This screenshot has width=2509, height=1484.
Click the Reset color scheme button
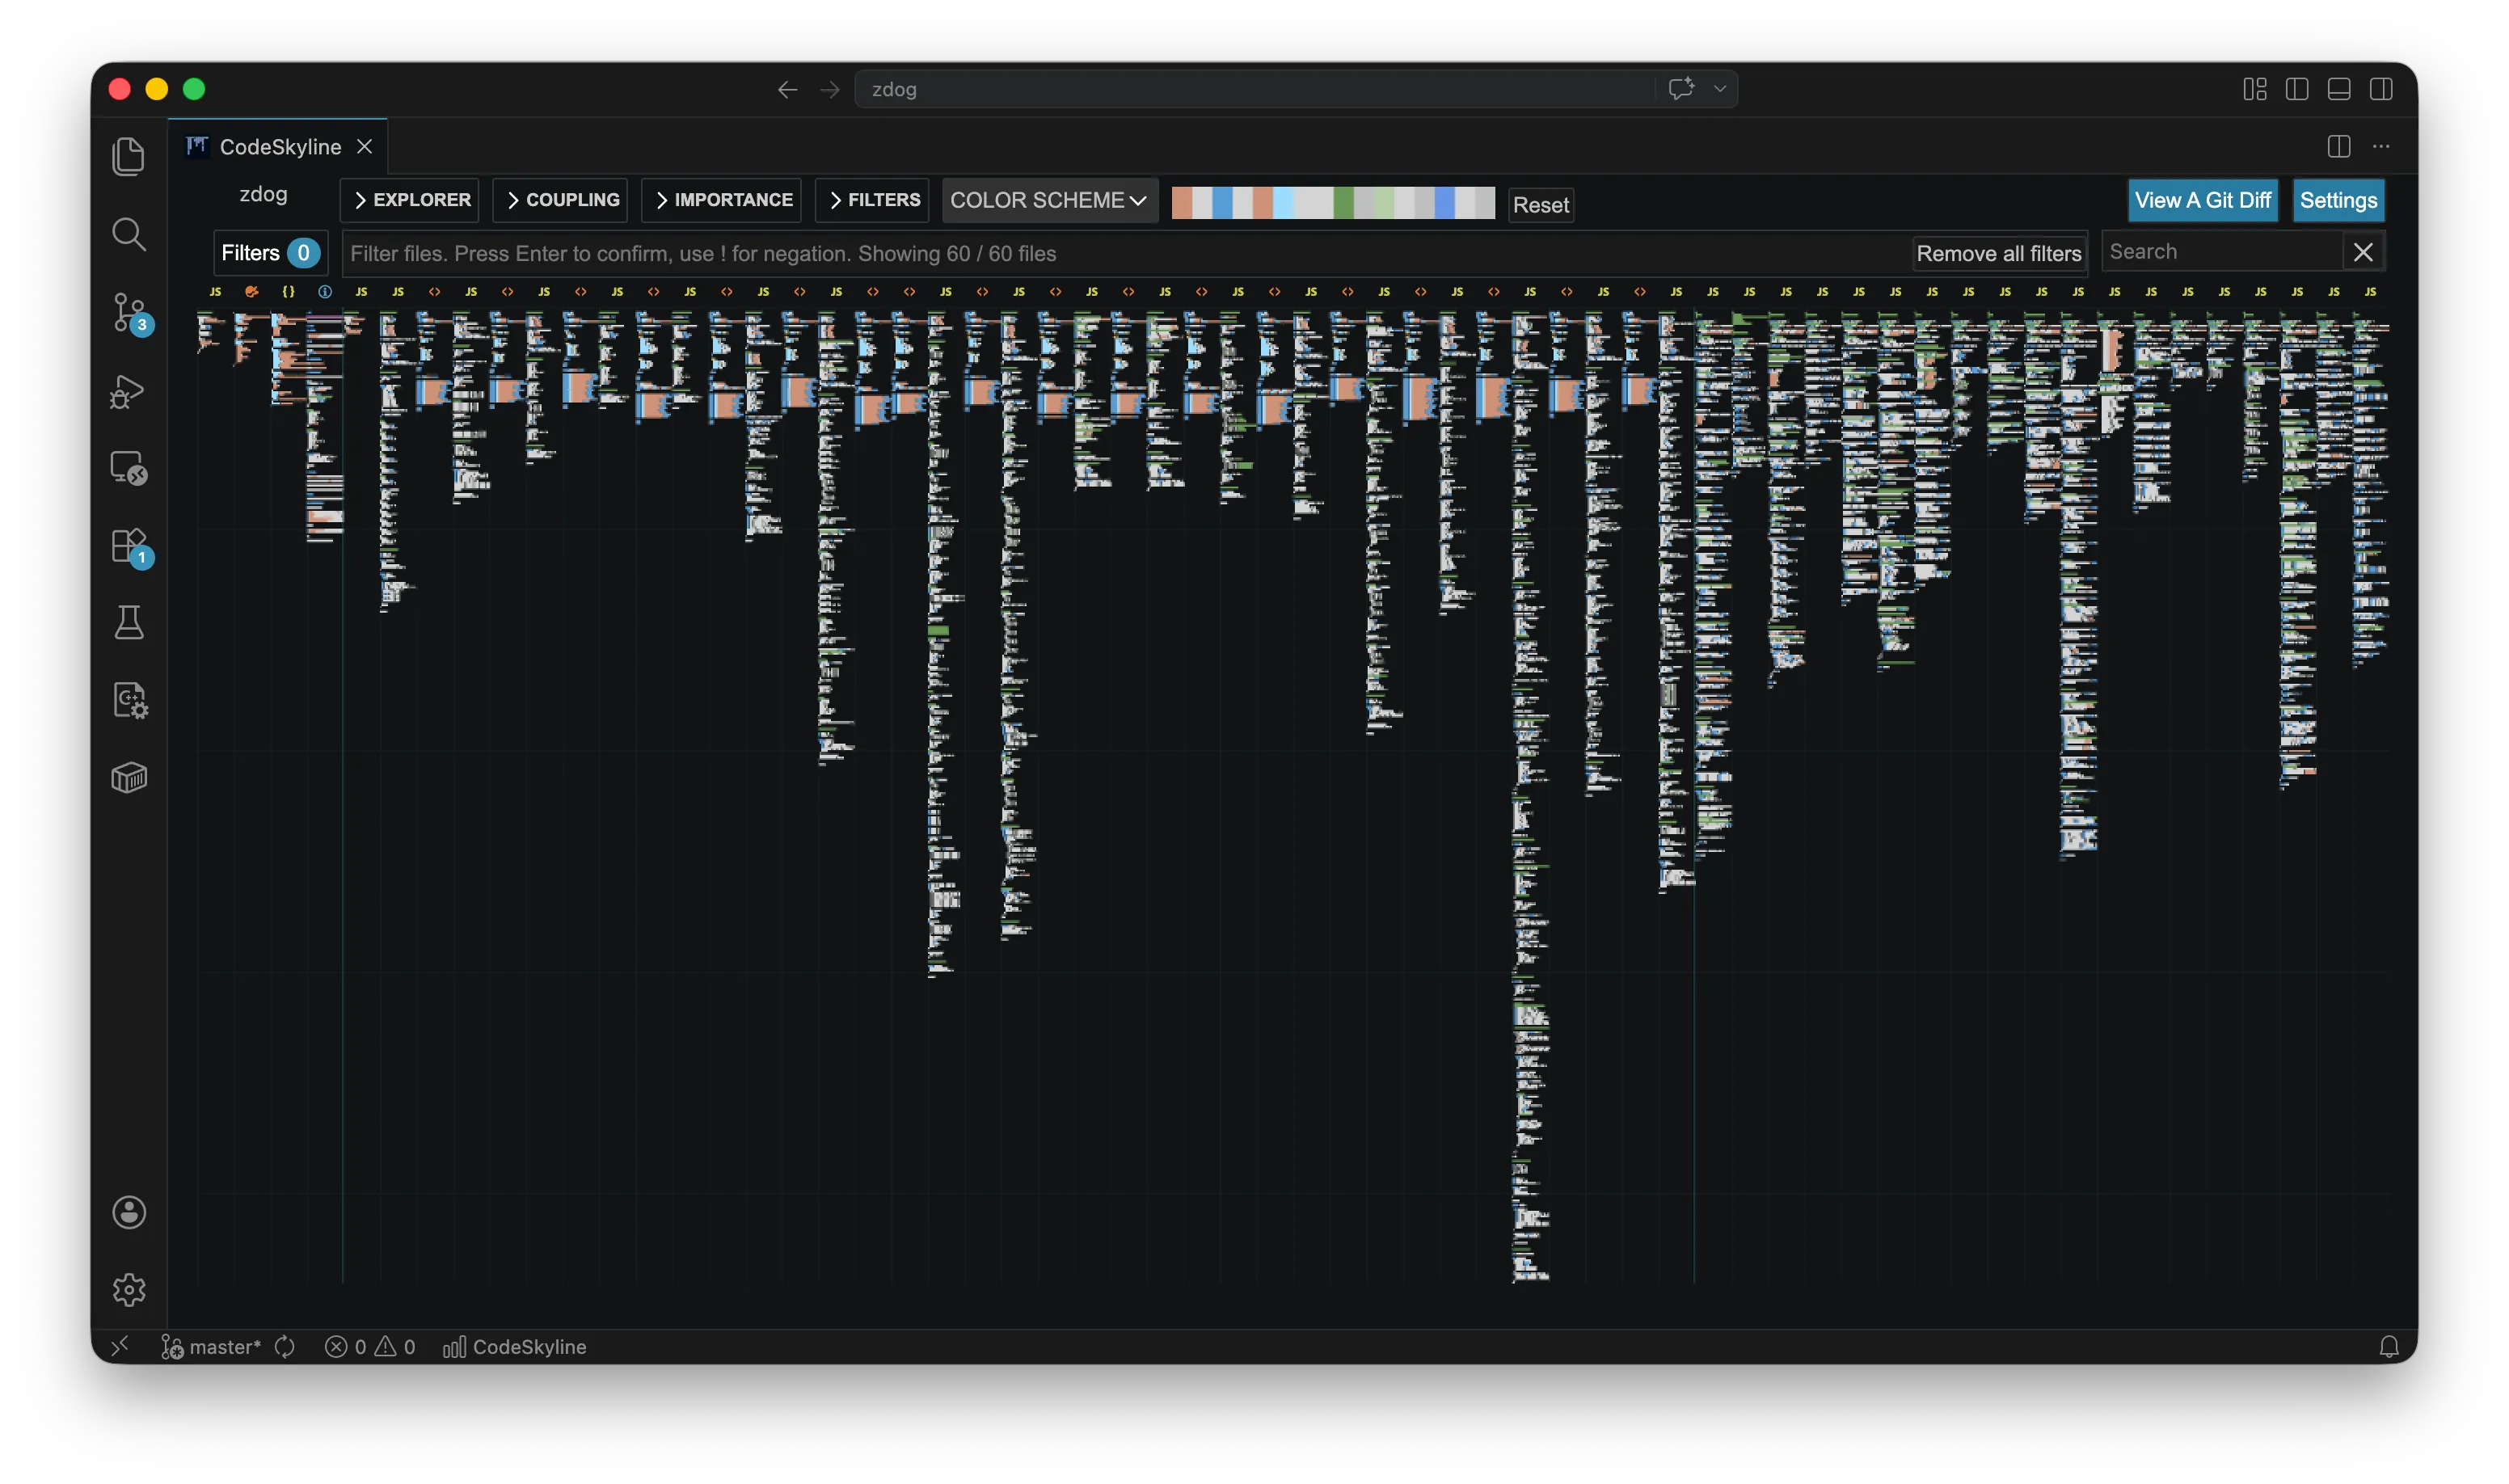click(1540, 205)
